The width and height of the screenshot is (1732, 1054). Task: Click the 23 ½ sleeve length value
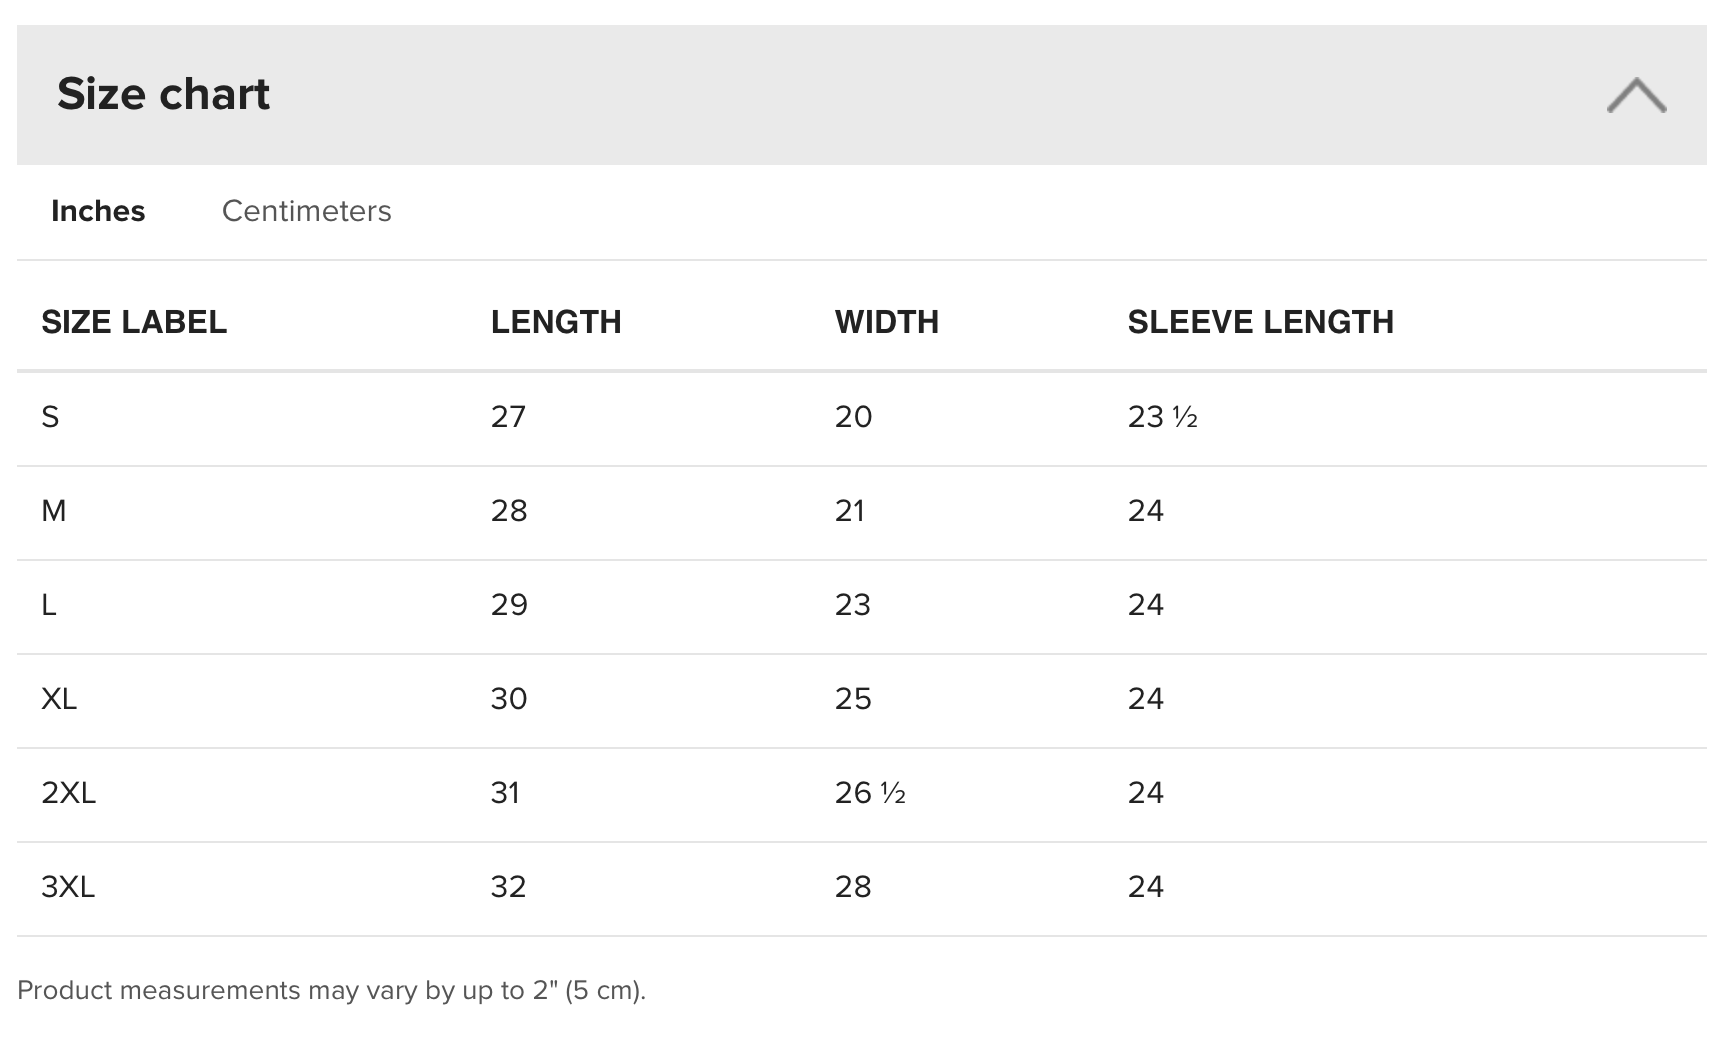pos(1163,417)
